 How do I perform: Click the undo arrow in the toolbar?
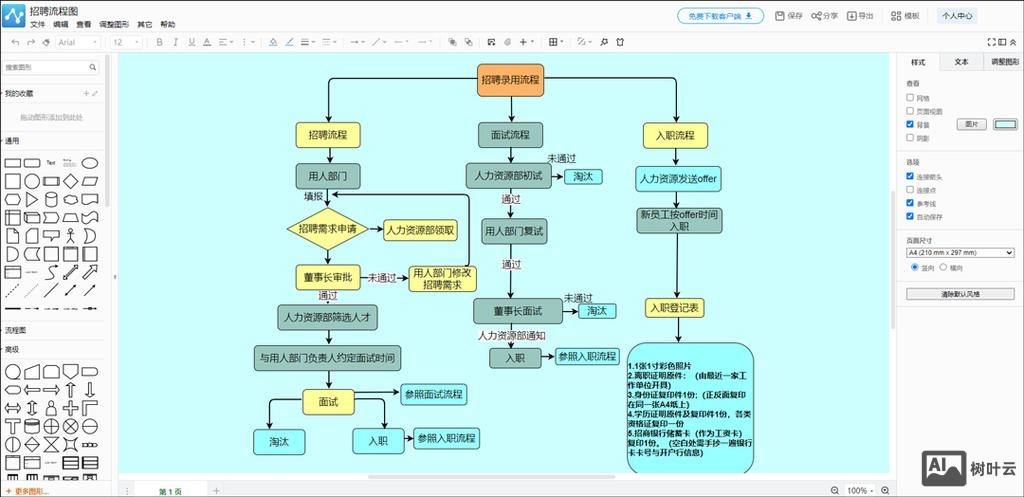click(x=14, y=42)
